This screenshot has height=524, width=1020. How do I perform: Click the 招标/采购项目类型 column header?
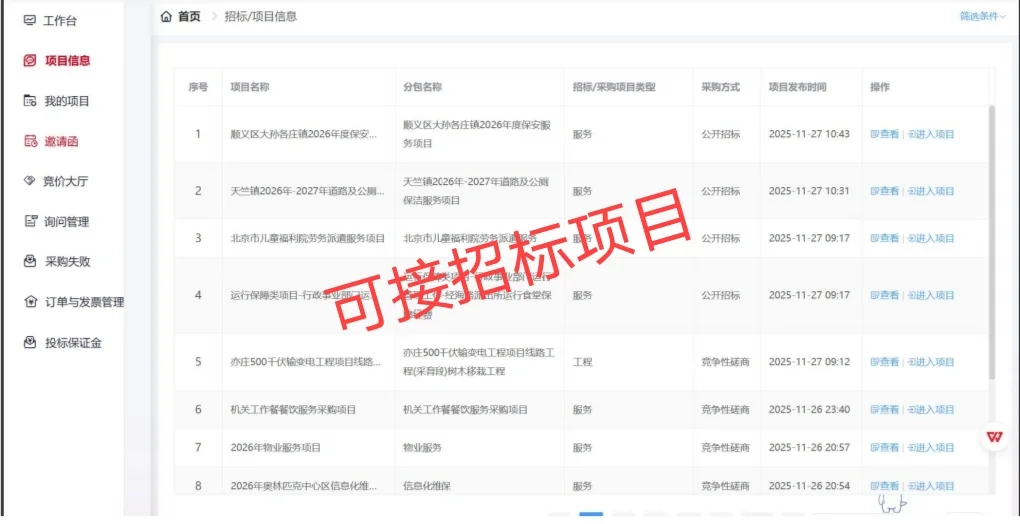pyautogui.click(x=614, y=87)
